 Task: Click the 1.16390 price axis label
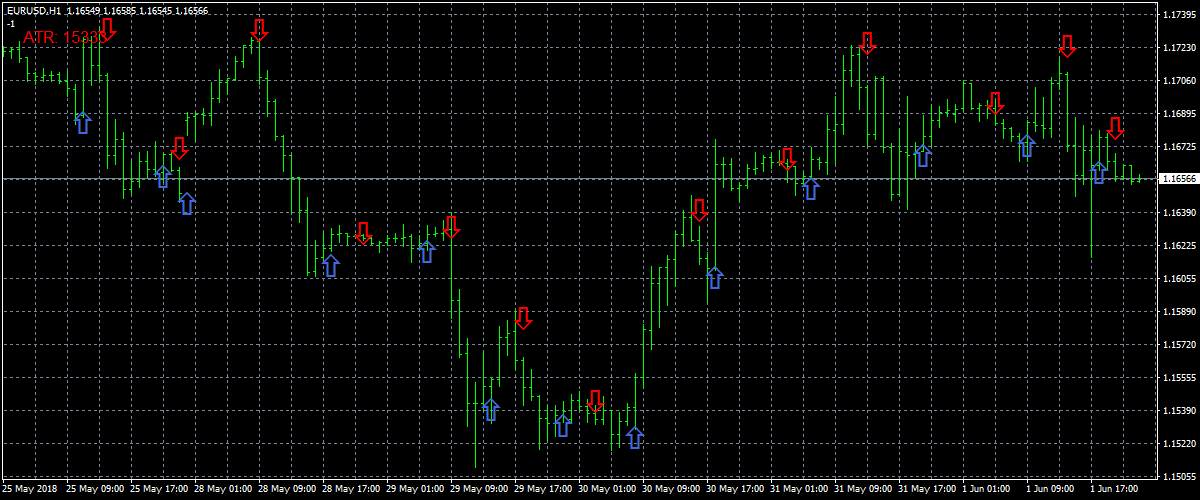point(1179,213)
